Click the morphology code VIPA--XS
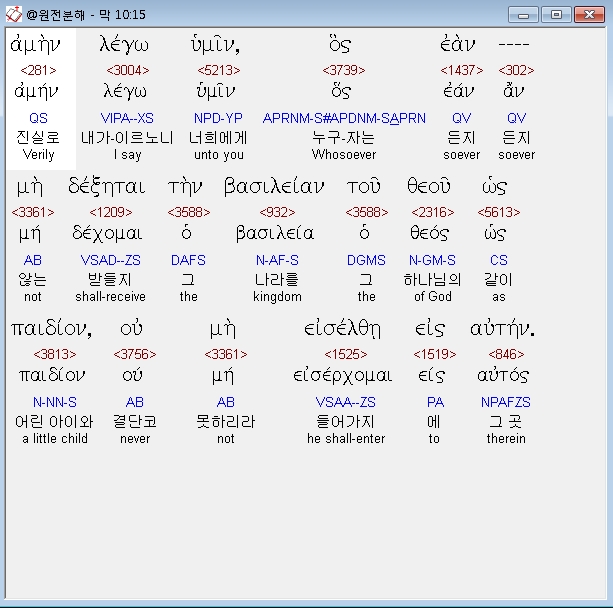The height and width of the screenshot is (608, 613). 127,118
